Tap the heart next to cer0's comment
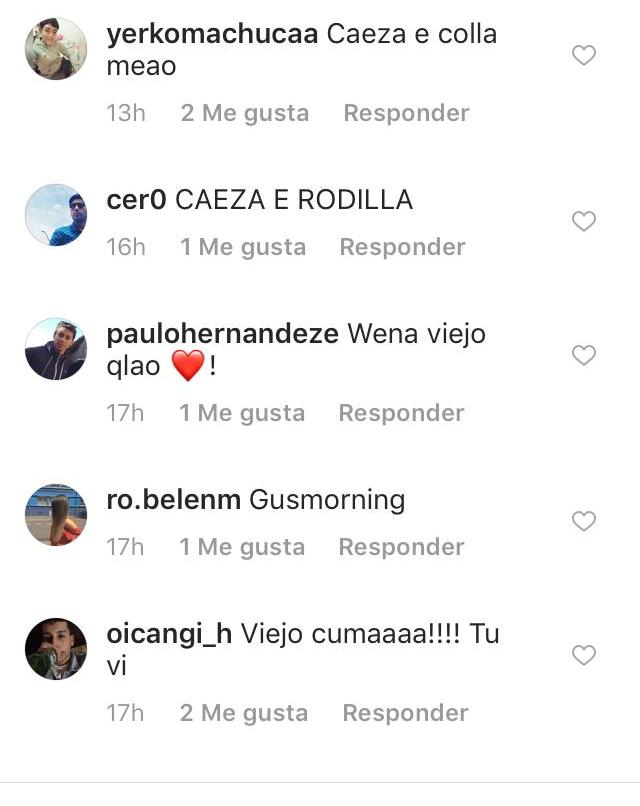 pyautogui.click(x=583, y=222)
